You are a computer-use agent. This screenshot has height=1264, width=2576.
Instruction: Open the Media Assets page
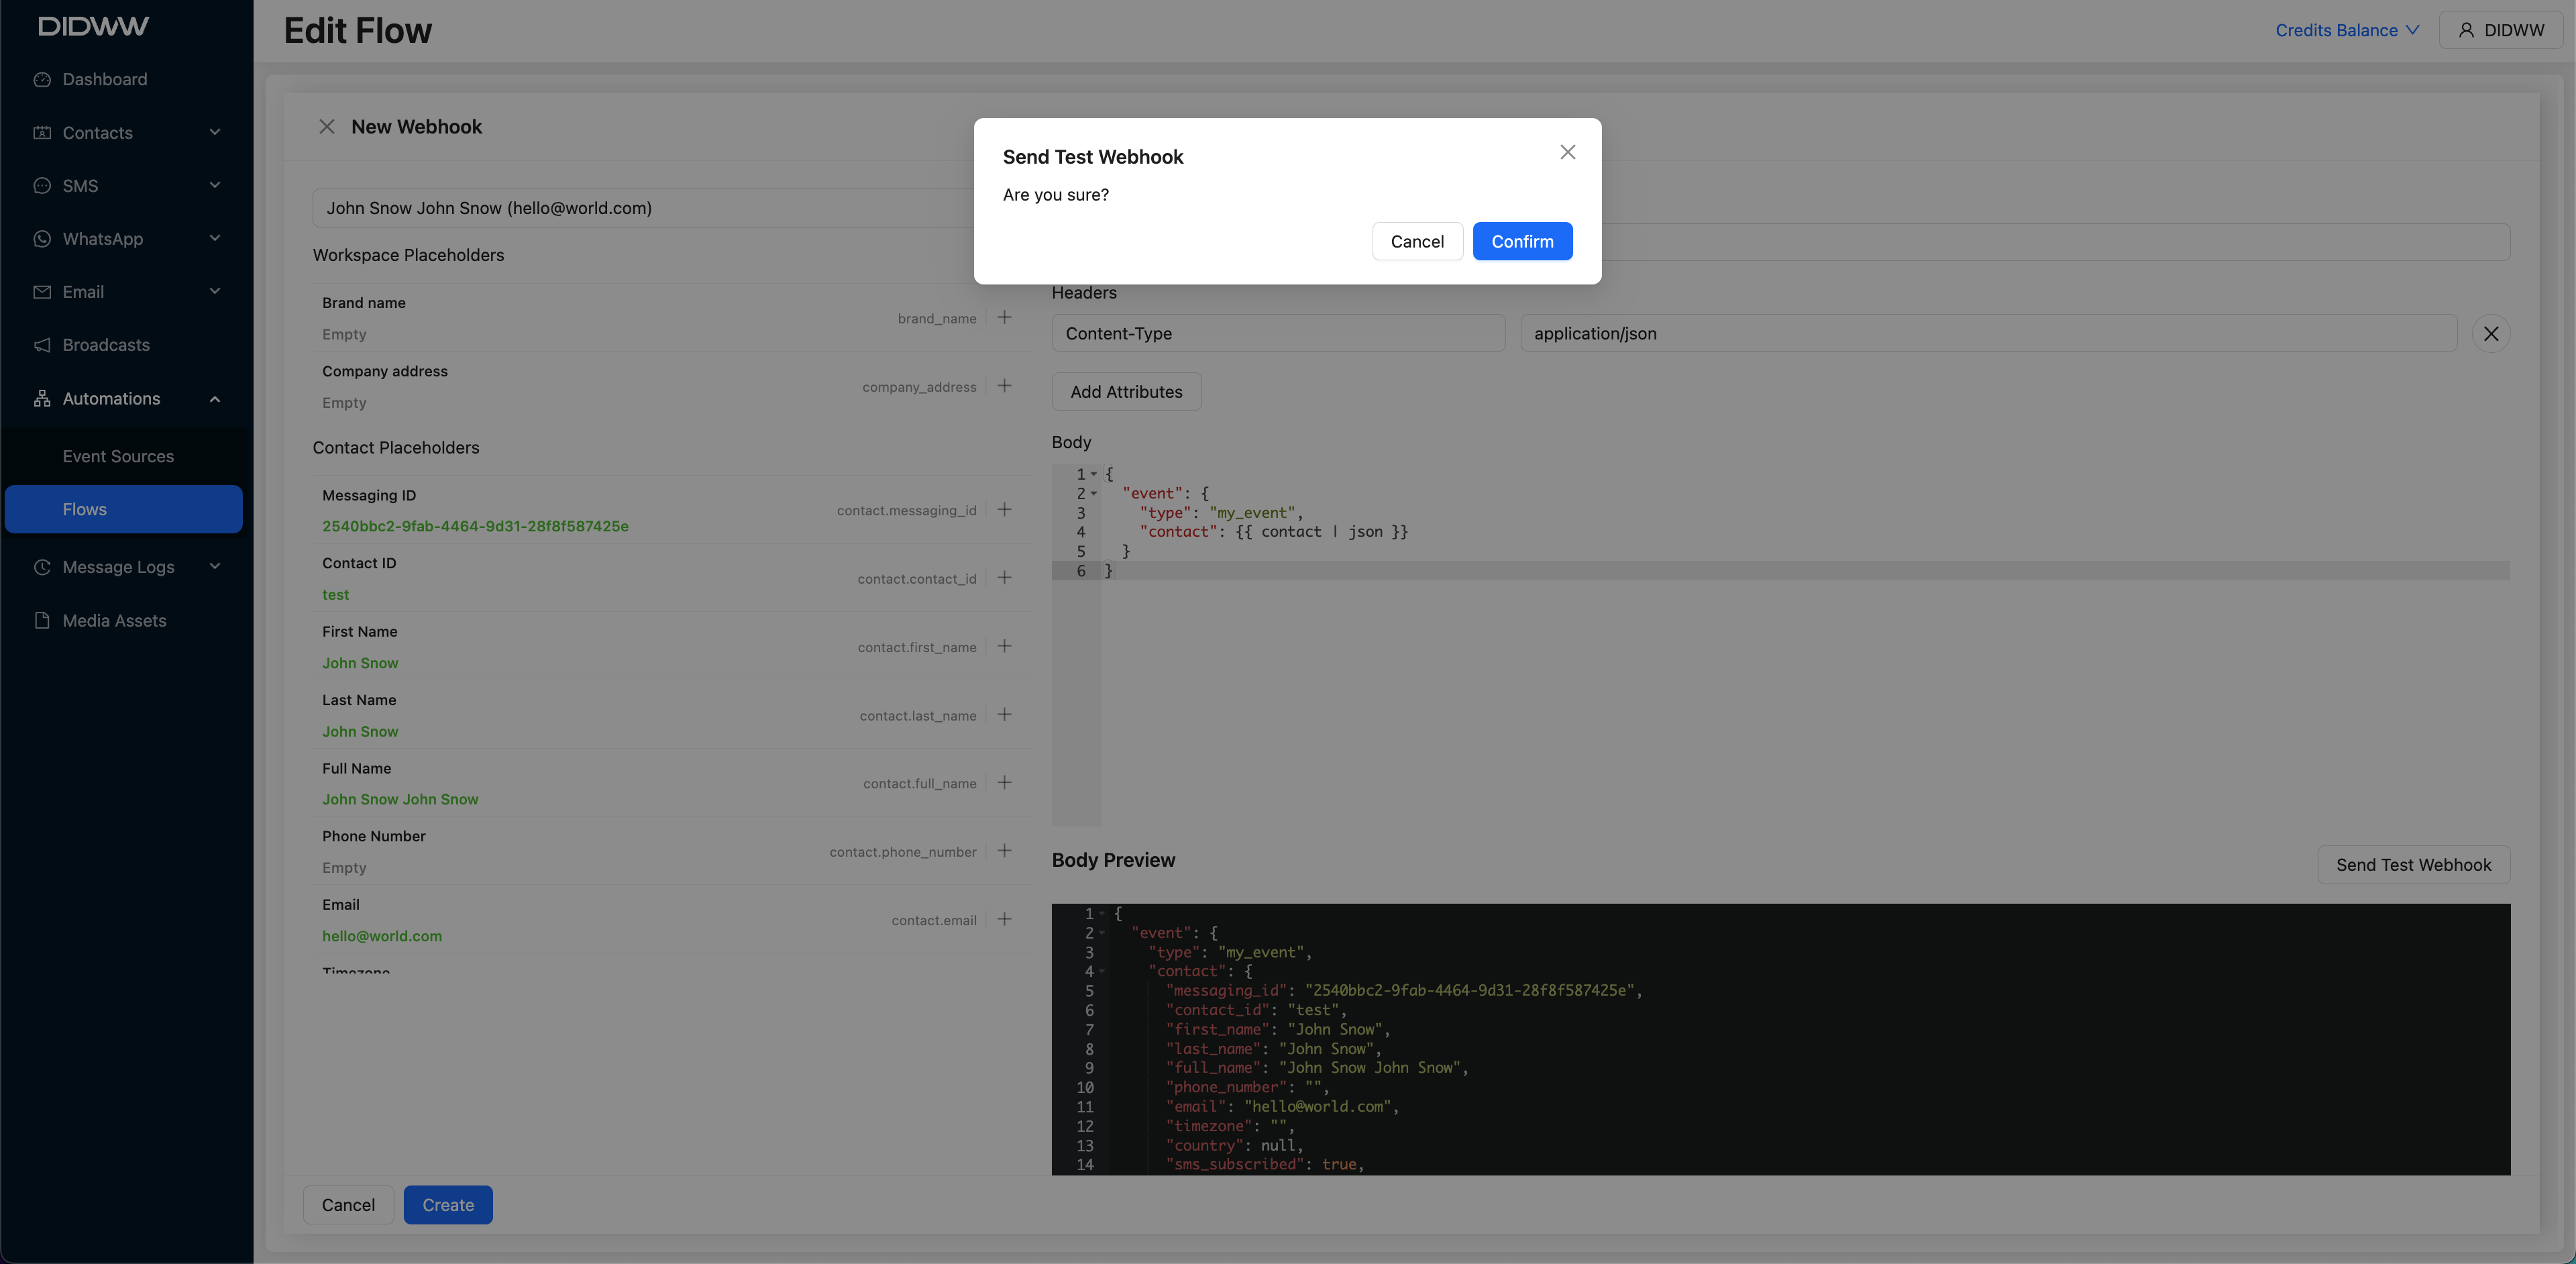114,621
